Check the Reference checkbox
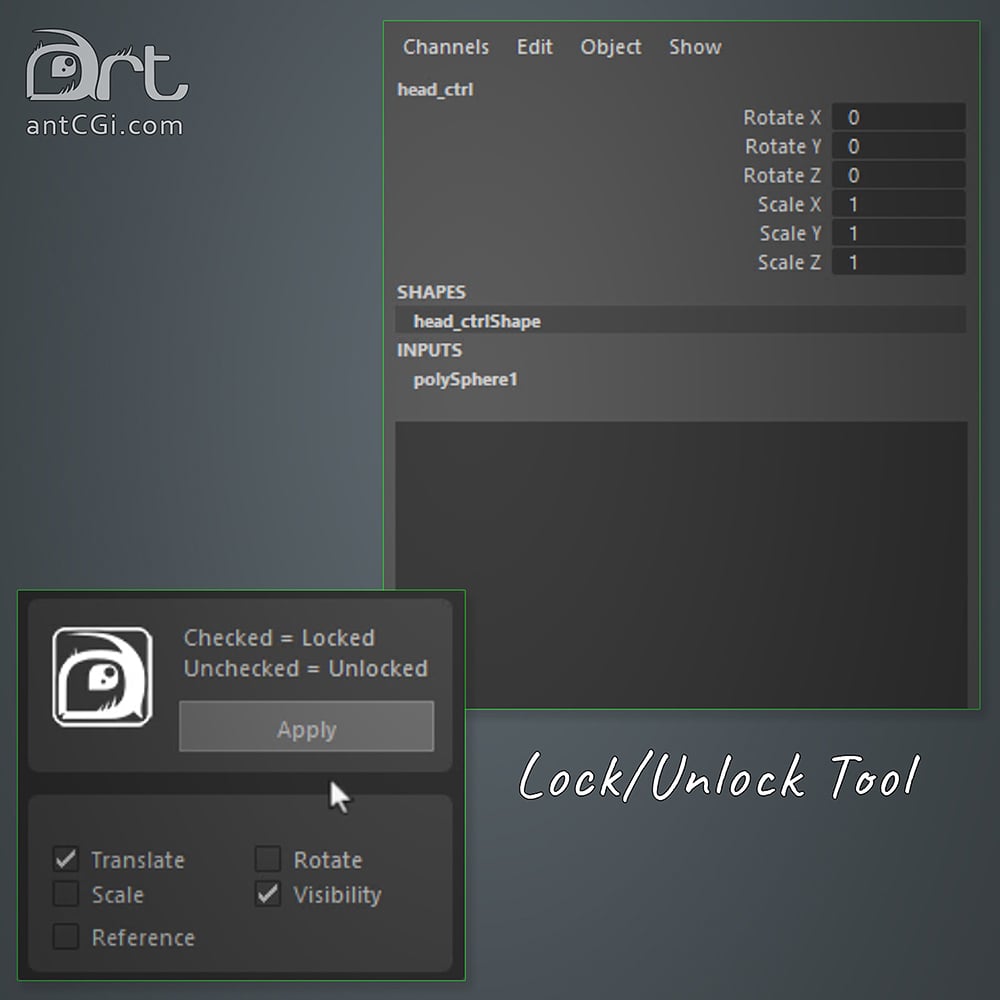This screenshot has width=1000, height=1000. (66, 937)
